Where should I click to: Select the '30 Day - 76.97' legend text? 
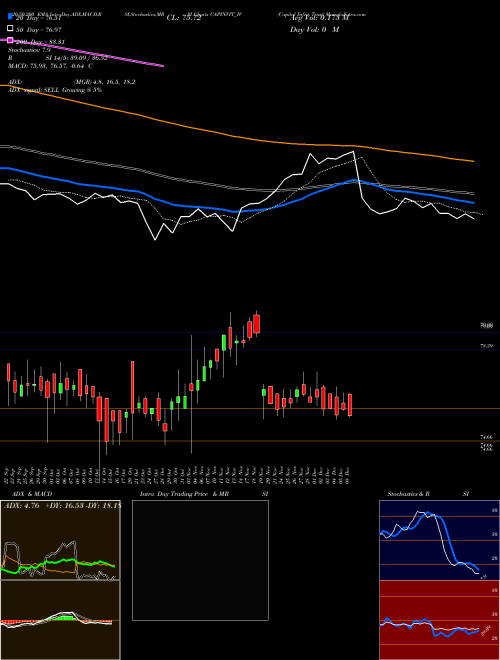point(38,30)
